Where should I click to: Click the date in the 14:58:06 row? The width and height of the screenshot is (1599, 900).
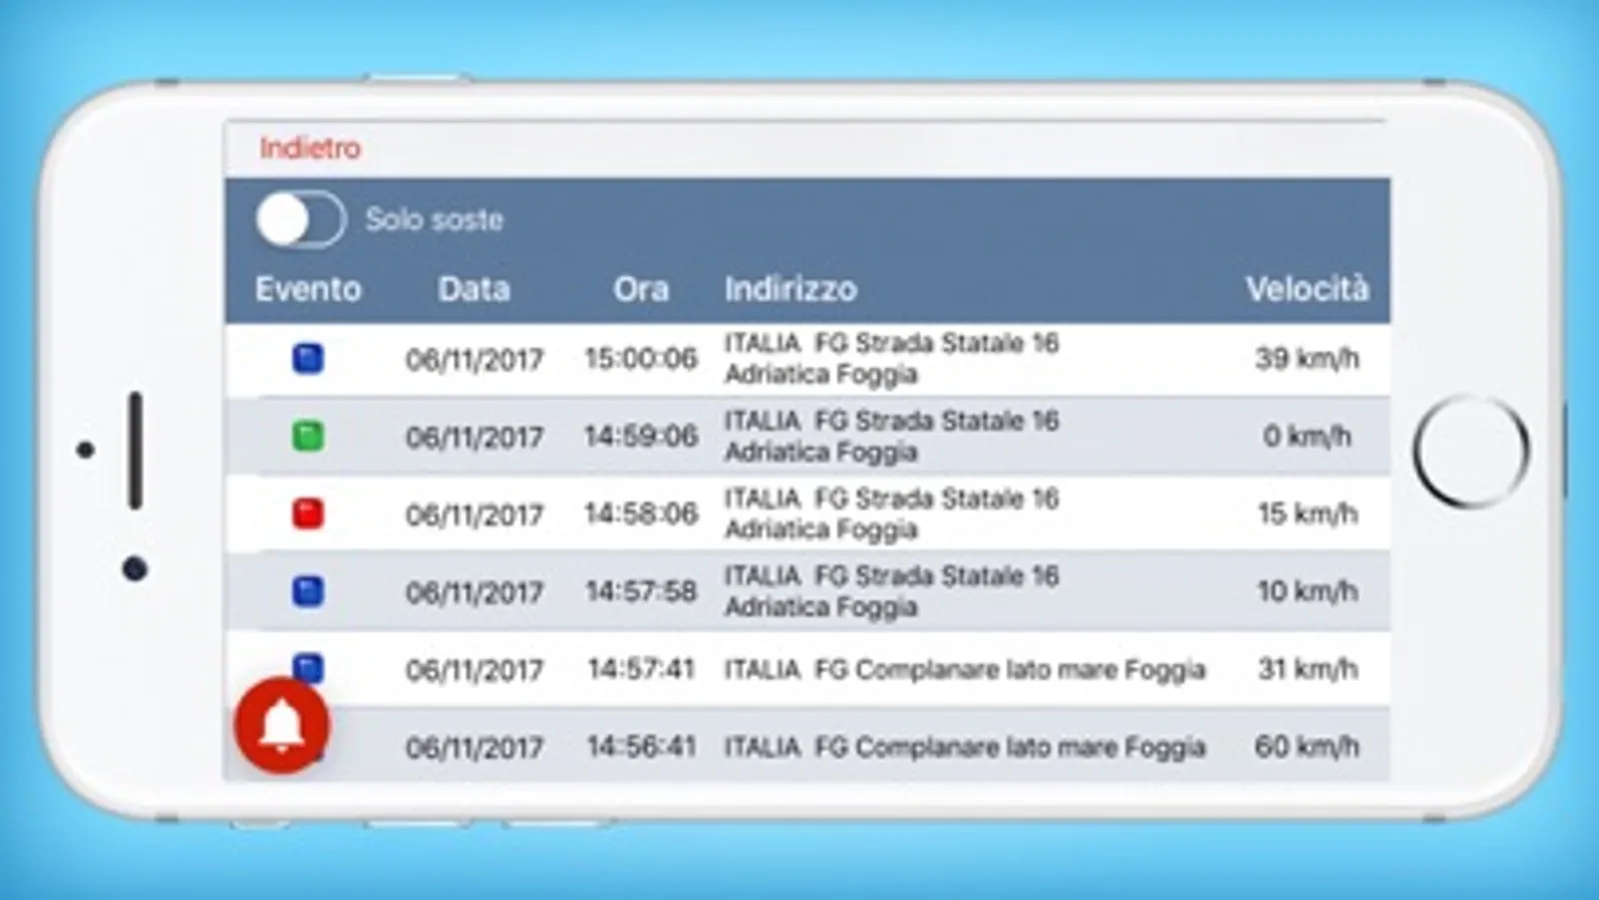pos(474,515)
